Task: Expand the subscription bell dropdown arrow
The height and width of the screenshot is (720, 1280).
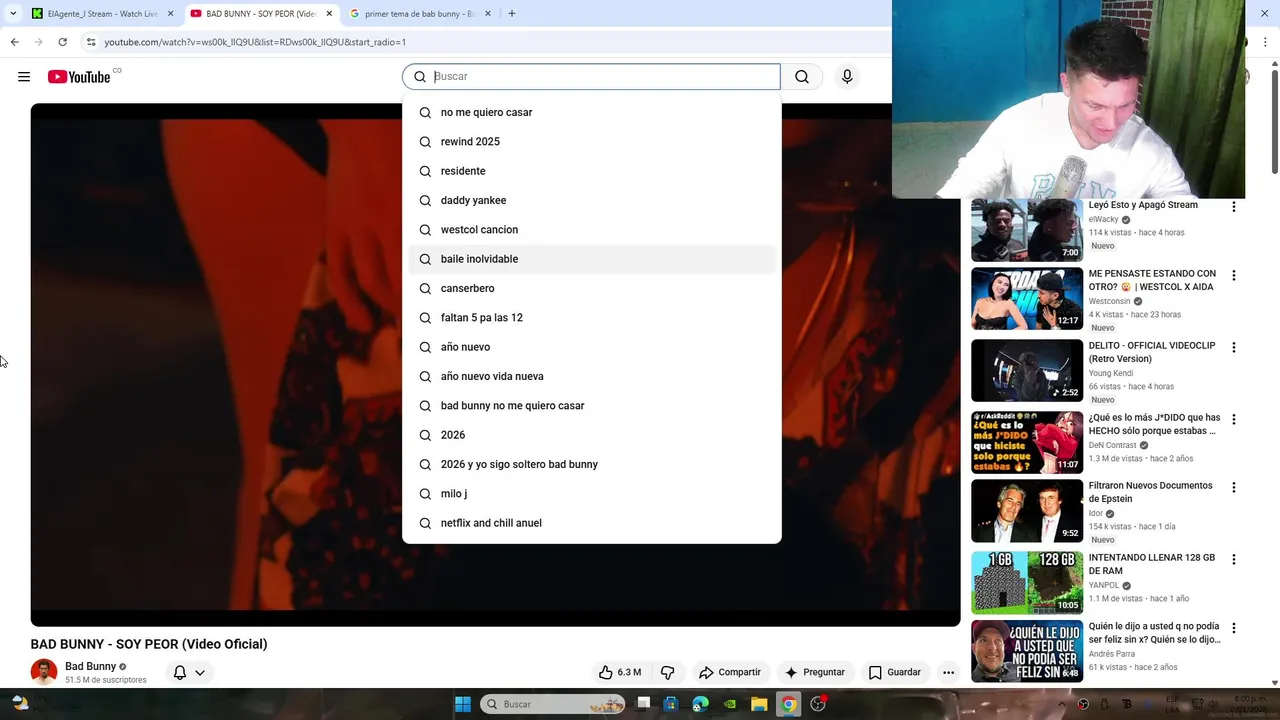Action: [x=200, y=672]
